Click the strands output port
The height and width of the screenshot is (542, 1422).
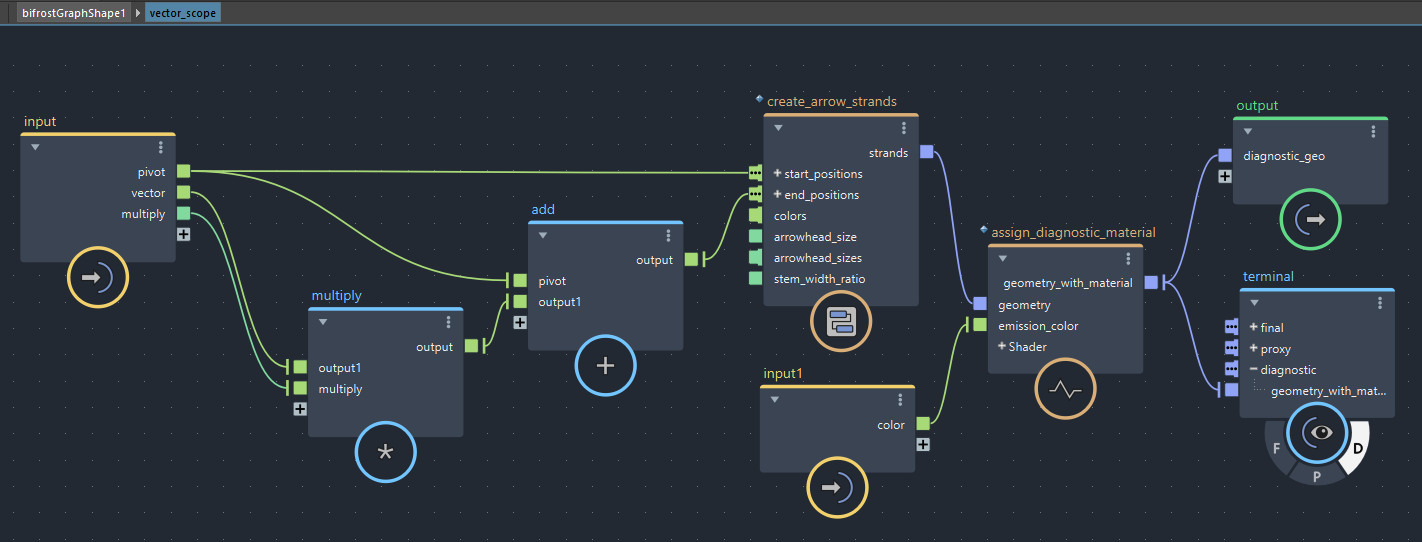926,152
